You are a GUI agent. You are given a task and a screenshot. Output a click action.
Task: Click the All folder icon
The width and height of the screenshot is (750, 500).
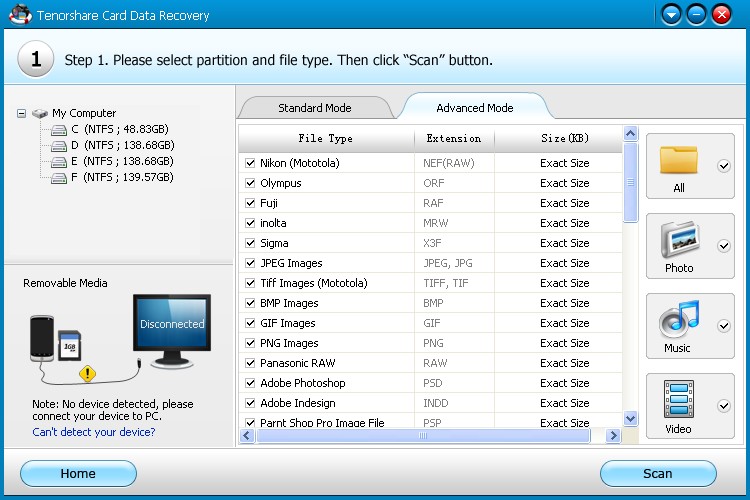coord(678,160)
